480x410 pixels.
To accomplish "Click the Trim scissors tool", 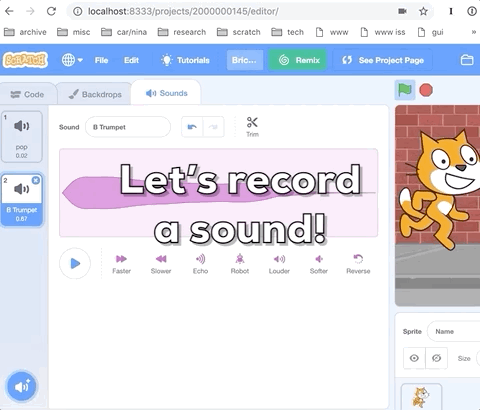I will click(252, 127).
